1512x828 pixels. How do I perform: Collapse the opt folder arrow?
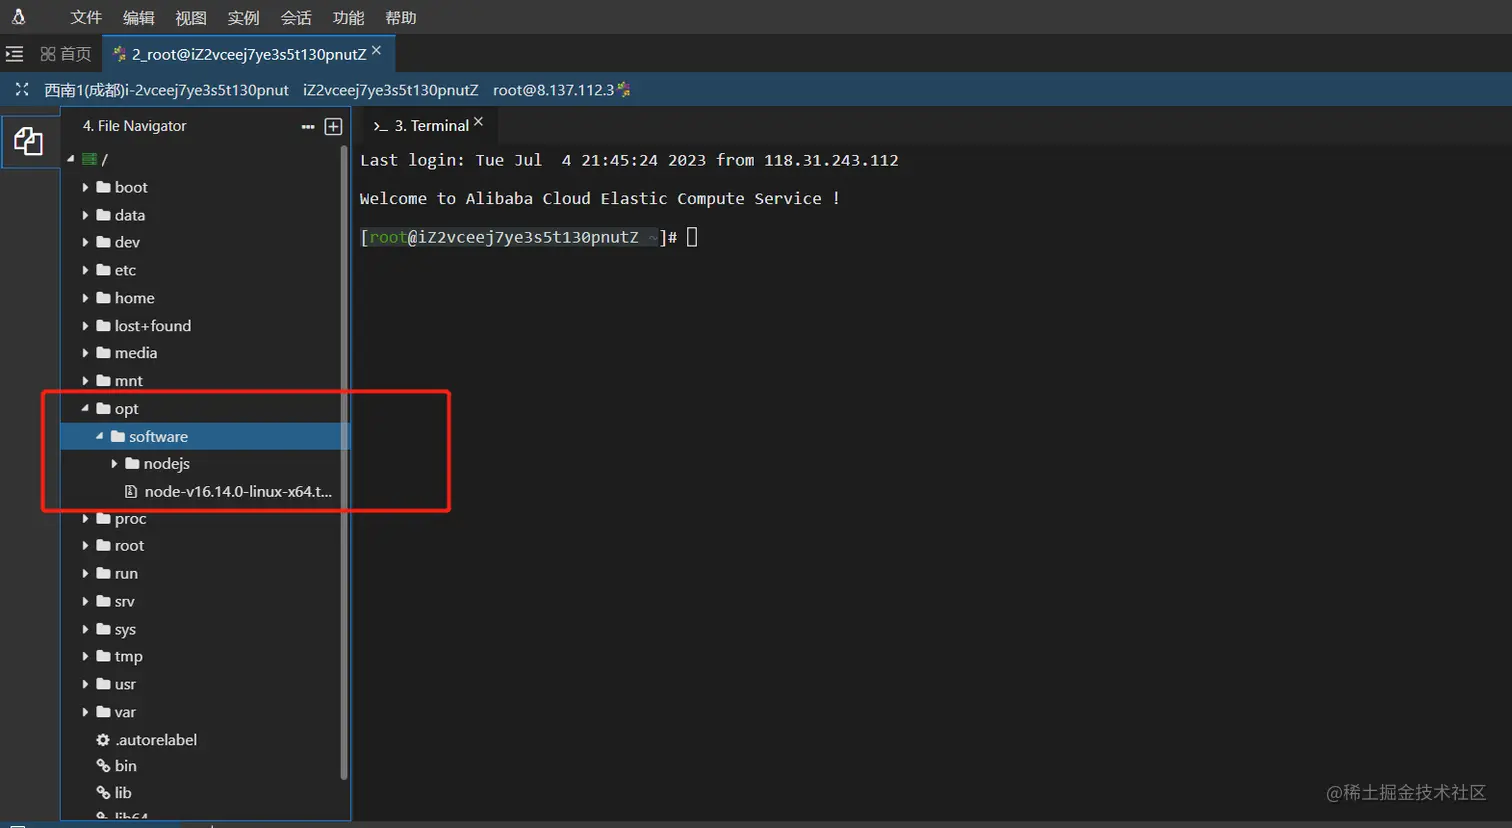click(85, 408)
